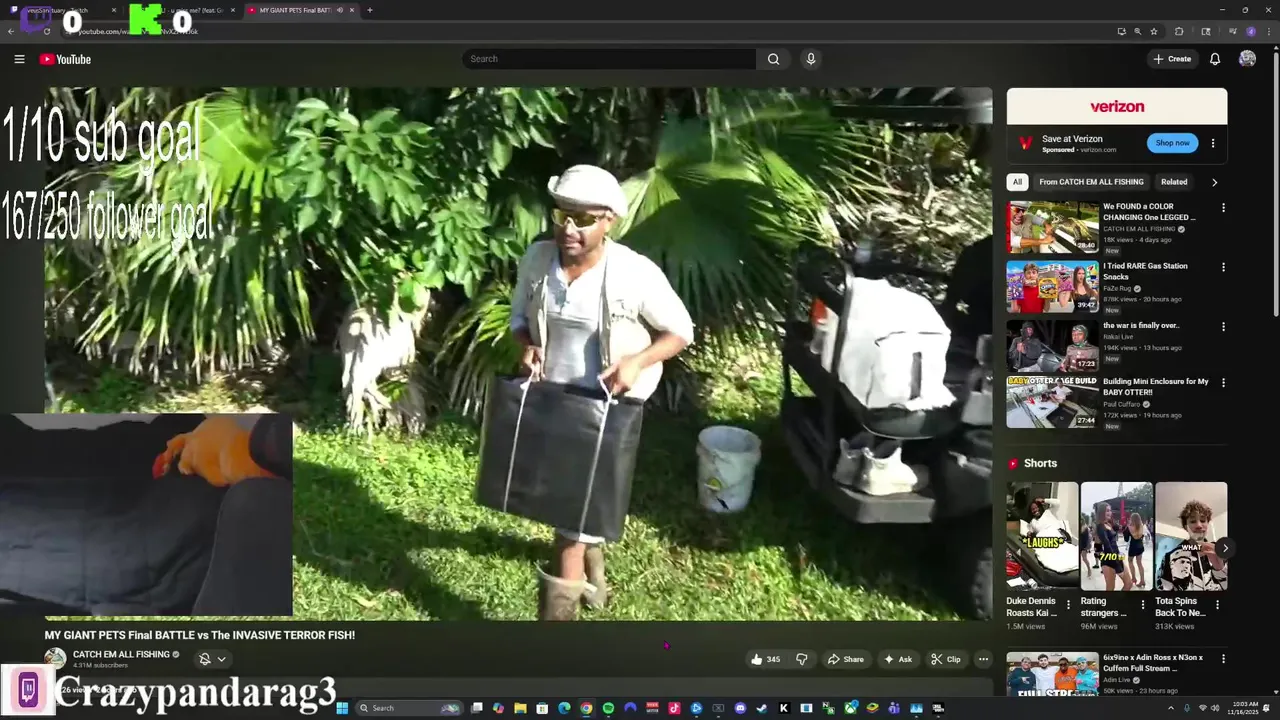Image resolution: width=1280 pixels, height=720 pixels.
Task: Open the CATCH EM ALL FISHING channel name
Action: click(121, 654)
